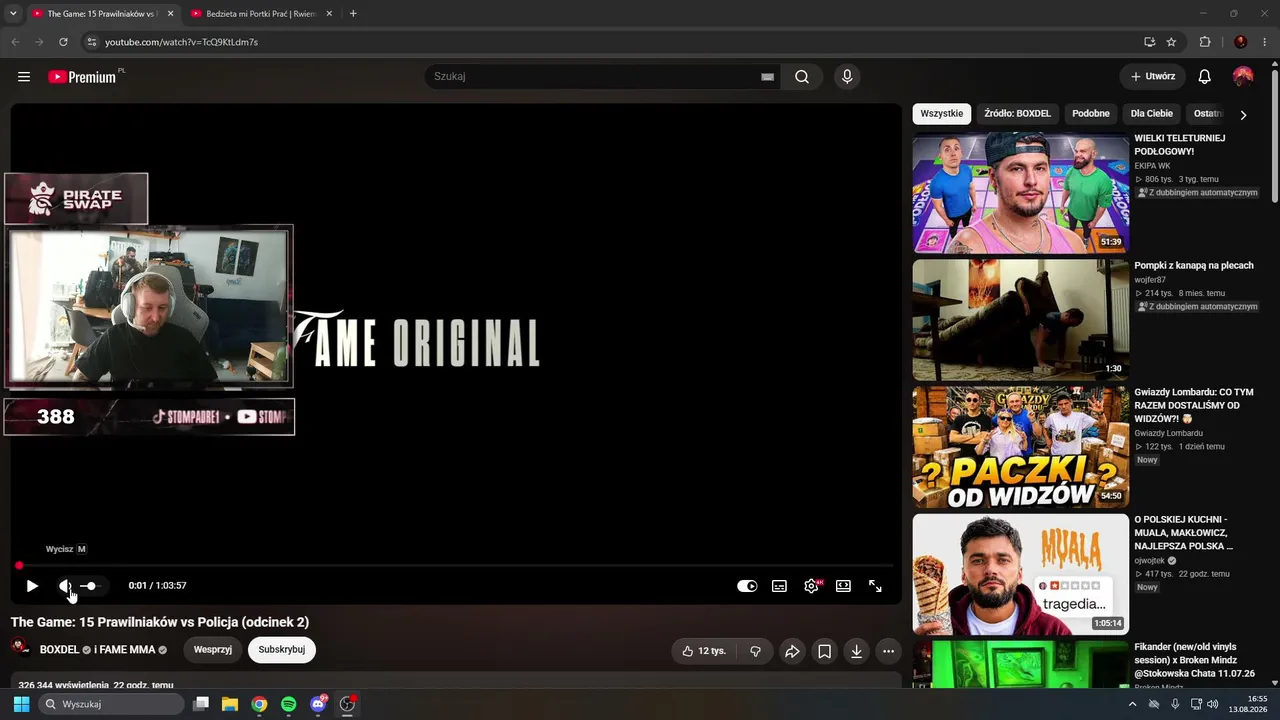Download the video
The height and width of the screenshot is (720, 1280).
(856, 651)
